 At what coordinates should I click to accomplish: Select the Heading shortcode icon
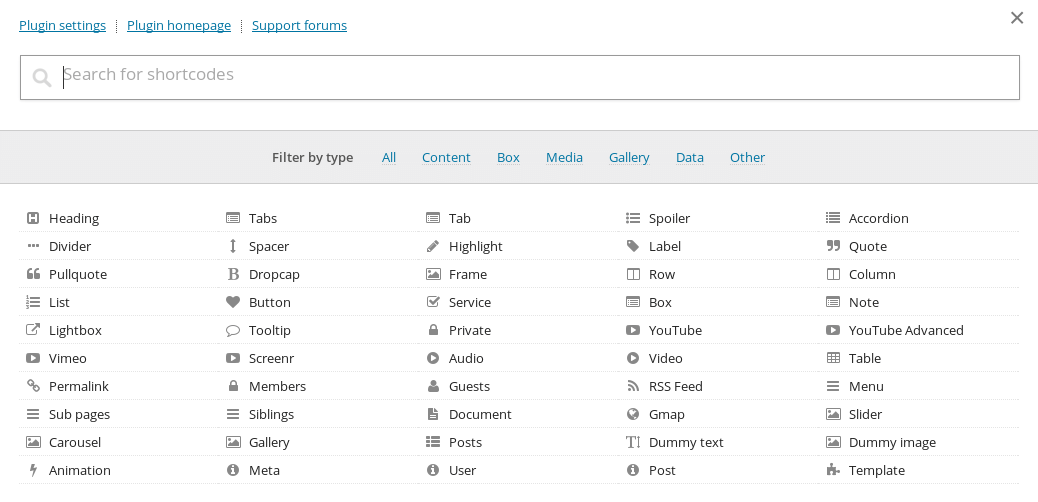tap(33, 218)
